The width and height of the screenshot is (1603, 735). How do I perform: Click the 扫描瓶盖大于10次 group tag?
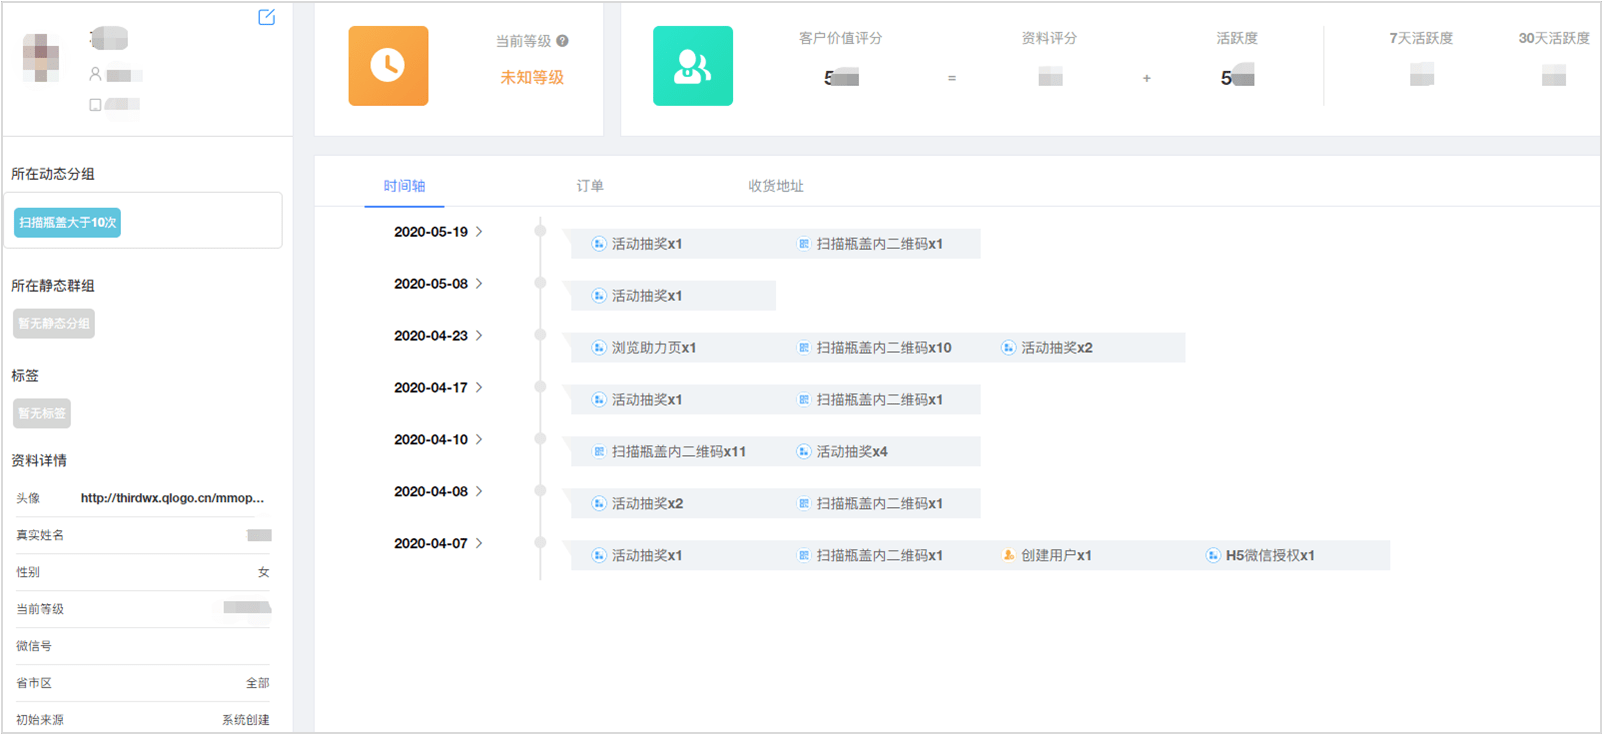(x=67, y=222)
